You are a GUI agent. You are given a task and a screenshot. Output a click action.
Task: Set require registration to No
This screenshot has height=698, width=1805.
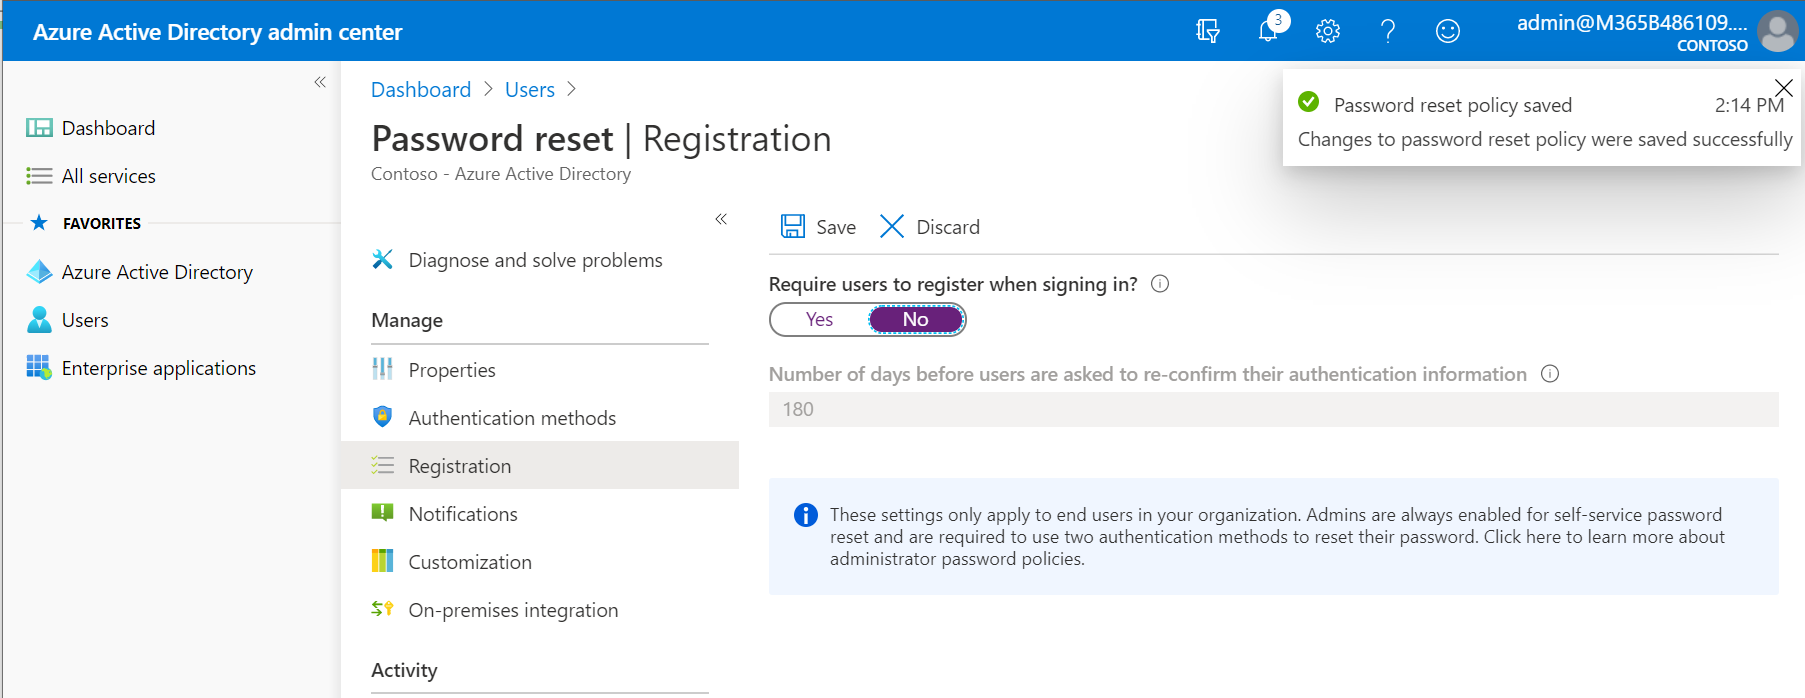[915, 319]
